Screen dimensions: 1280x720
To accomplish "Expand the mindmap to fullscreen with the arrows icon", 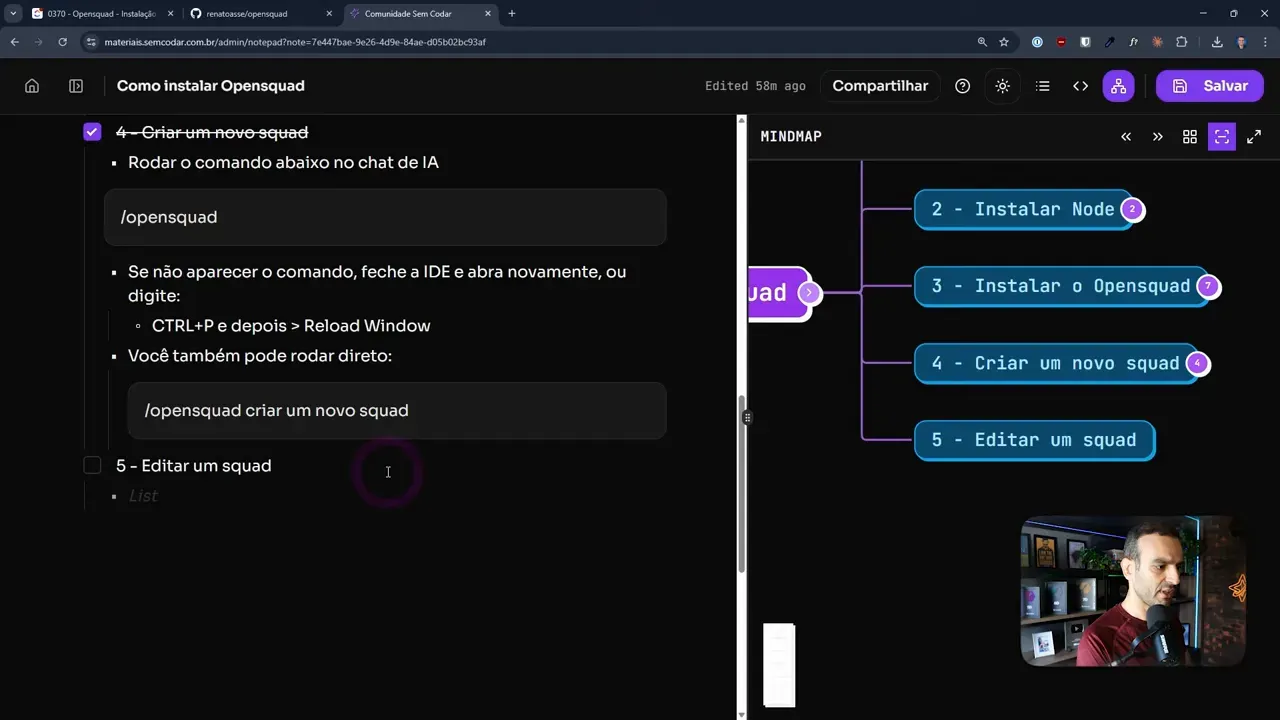I will [1254, 136].
